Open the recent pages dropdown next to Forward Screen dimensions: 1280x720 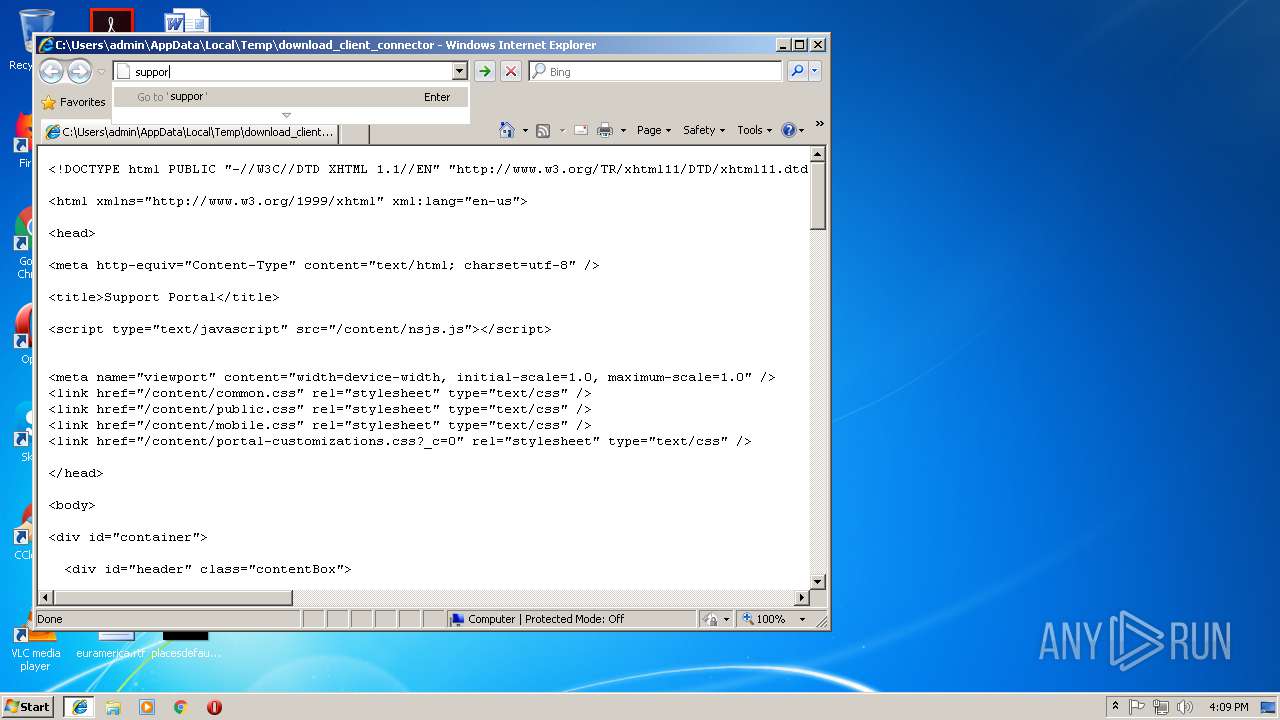[101, 72]
